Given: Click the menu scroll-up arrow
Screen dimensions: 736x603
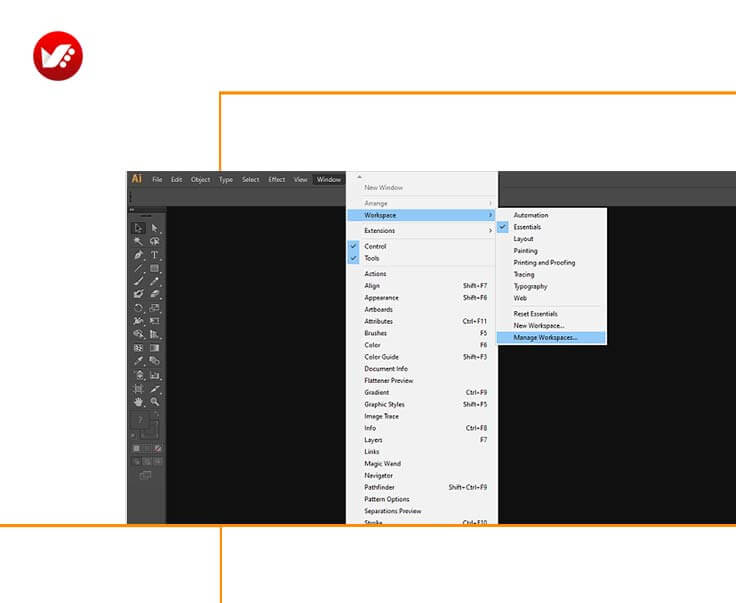Looking at the screenshot, I should point(360,177).
